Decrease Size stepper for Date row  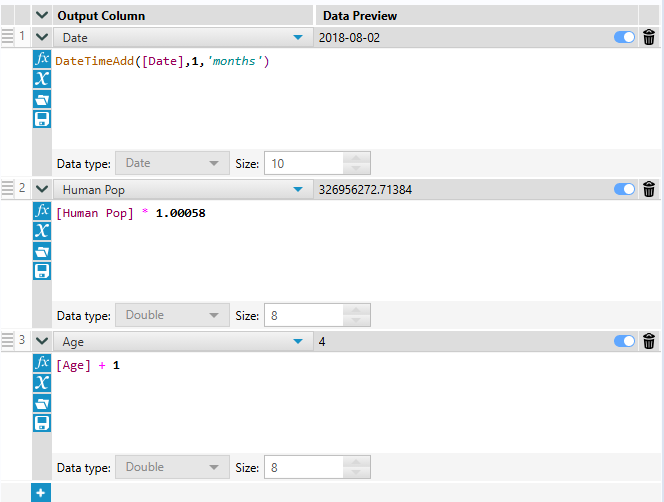point(356,169)
